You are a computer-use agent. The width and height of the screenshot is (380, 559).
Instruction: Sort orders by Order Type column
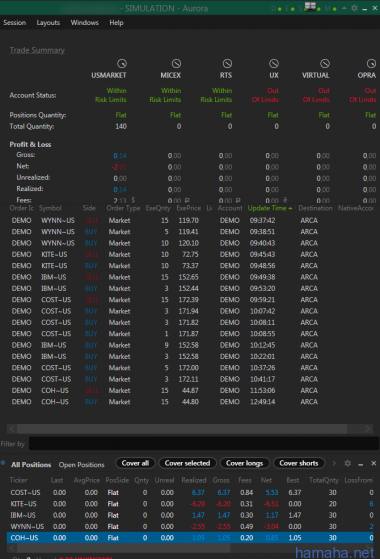(x=123, y=208)
